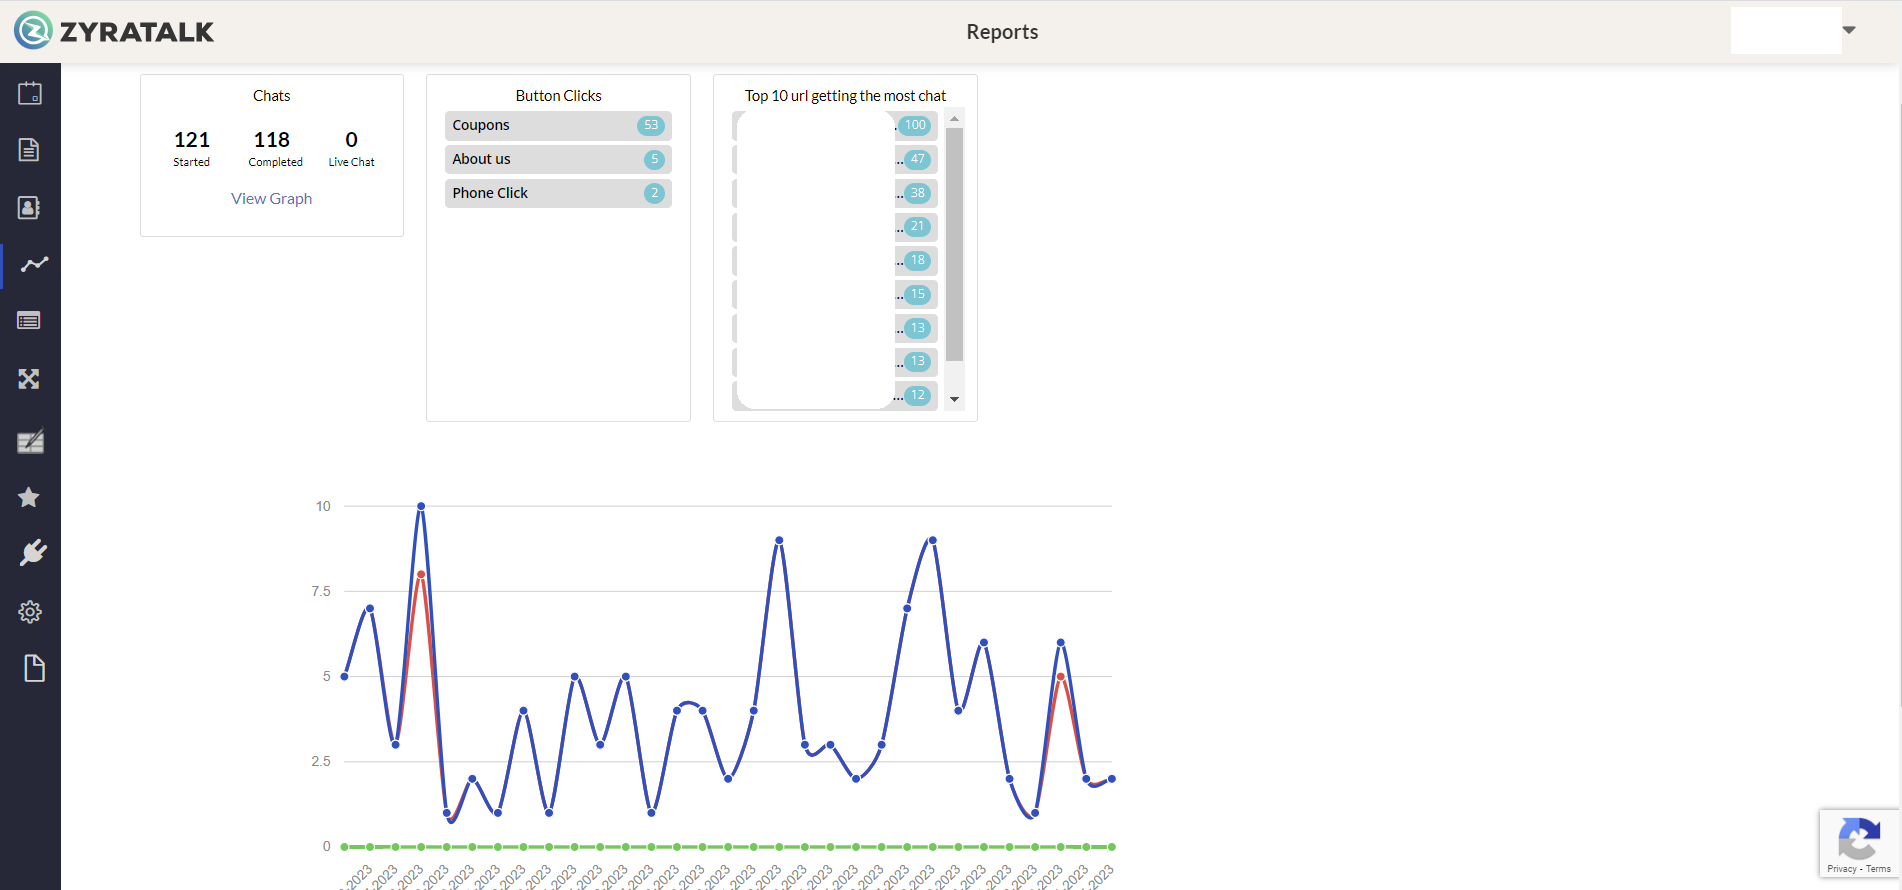The width and height of the screenshot is (1902, 890).
Task: Click the URL row with 12 chats
Action: pyautogui.click(x=835, y=395)
